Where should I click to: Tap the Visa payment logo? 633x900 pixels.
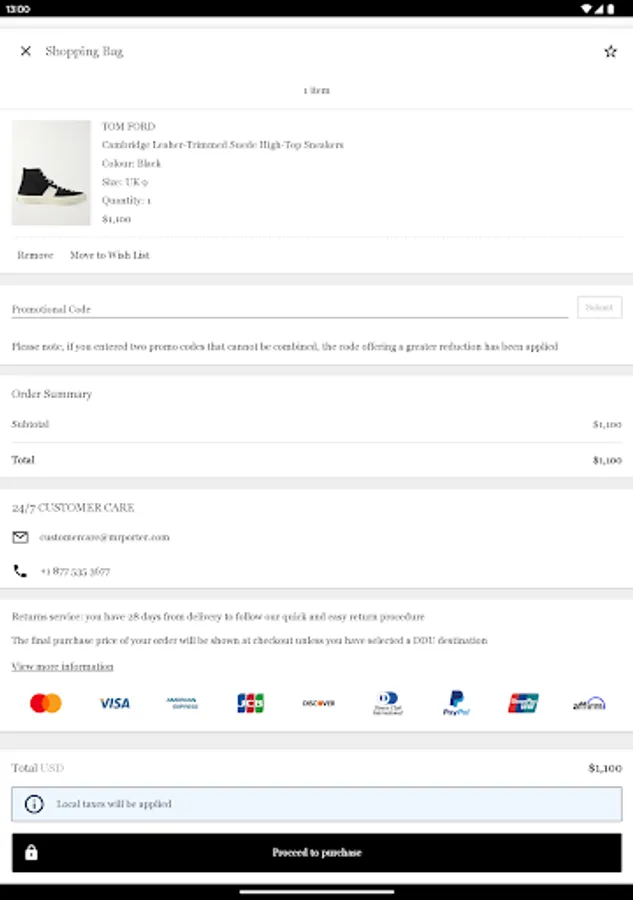click(115, 703)
